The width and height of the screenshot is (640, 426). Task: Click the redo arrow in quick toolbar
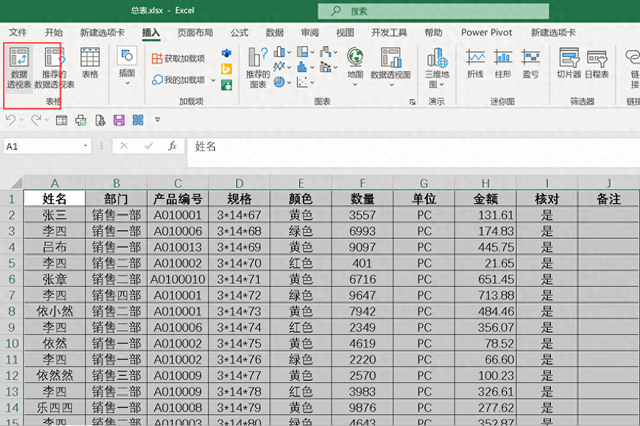coord(36,120)
